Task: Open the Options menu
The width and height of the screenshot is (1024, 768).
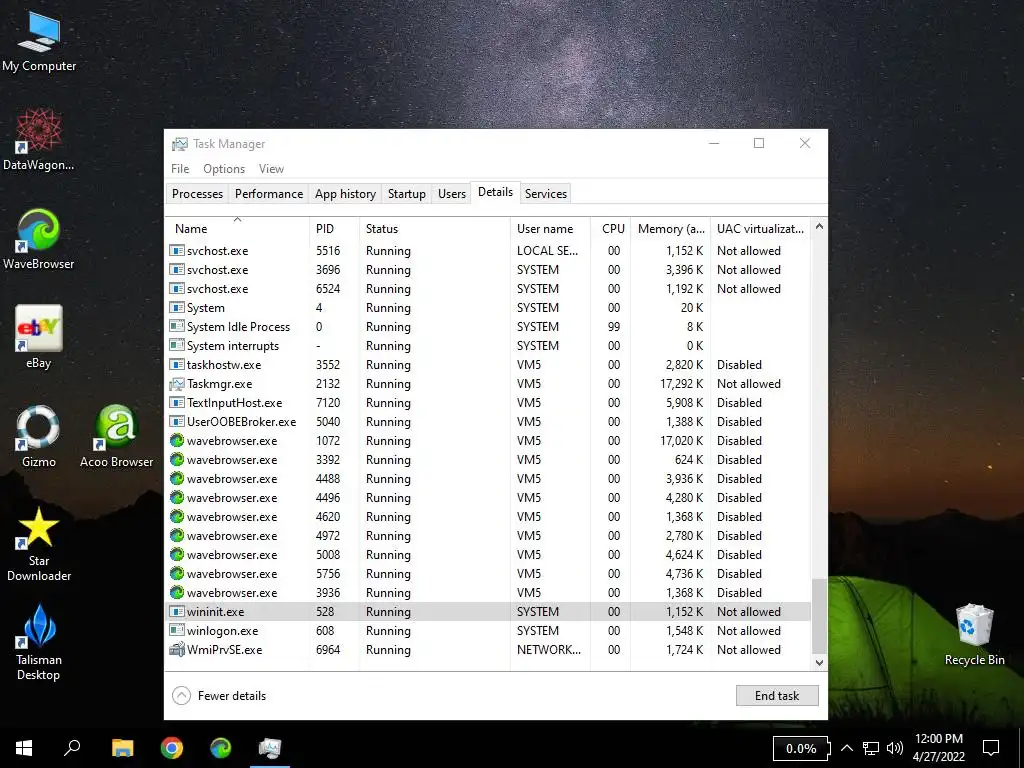Action: click(x=224, y=168)
